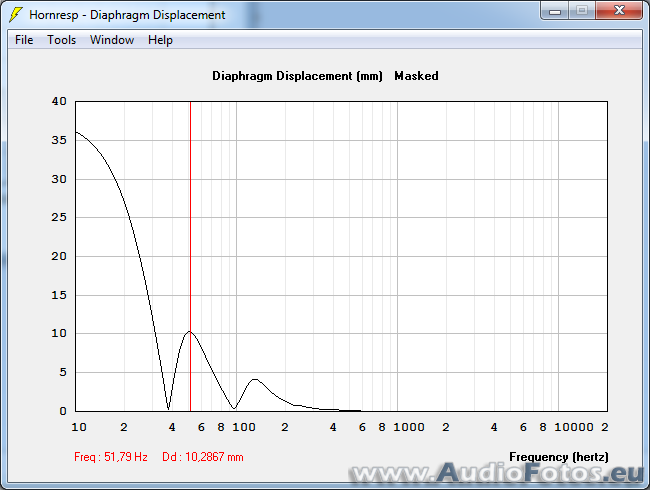
Task: Open the File menu
Action: tap(24, 40)
